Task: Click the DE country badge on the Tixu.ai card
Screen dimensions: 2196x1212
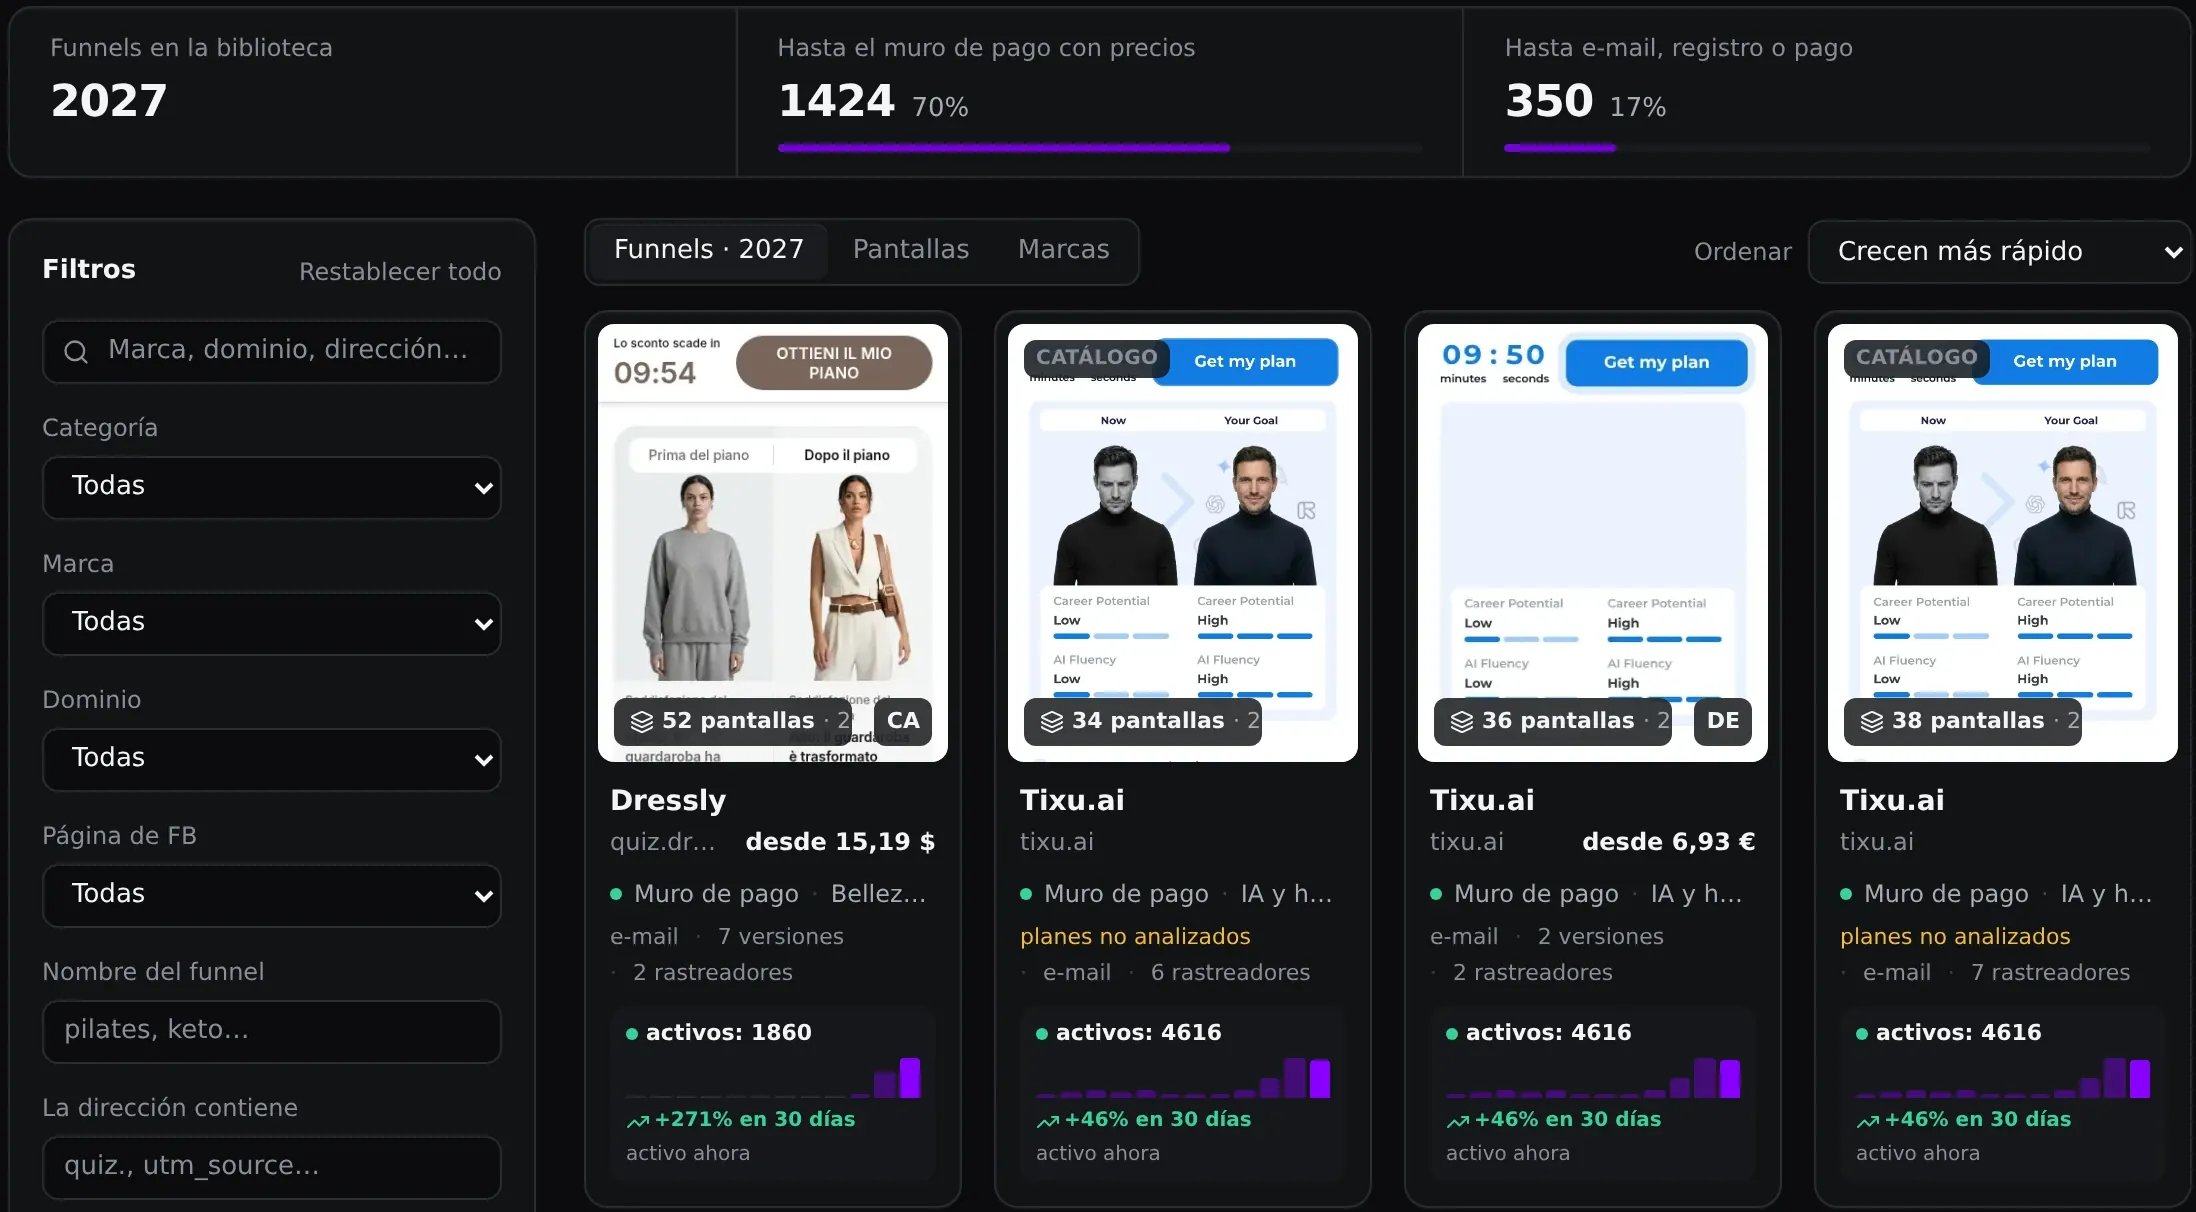Action: 1723,721
